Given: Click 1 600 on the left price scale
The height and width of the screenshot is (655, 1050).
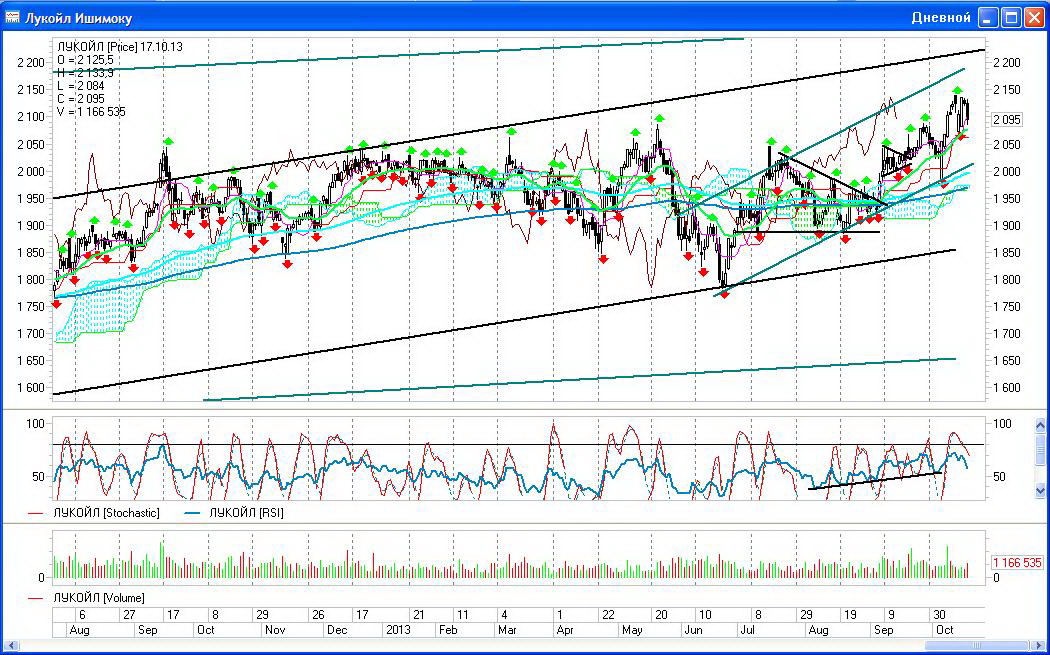Looking at the screenshot, I should point(31,388).
